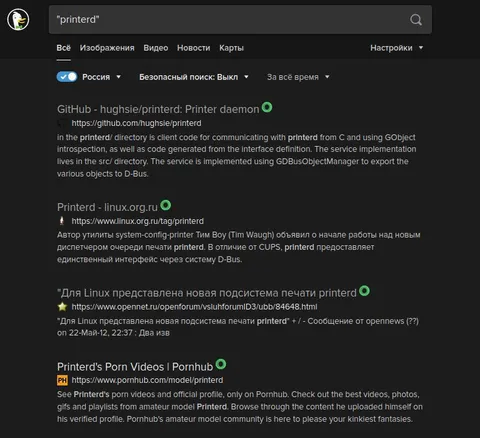Image resolution: width=480 pixels, height=438 pixels.
Task: Click green badge next to linux.org.ru title
Action: click(165, 205)
